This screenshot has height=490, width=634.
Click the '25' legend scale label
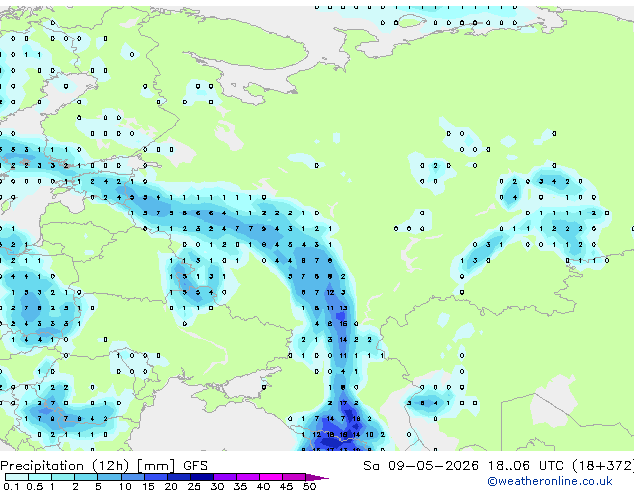coord(194,486)
